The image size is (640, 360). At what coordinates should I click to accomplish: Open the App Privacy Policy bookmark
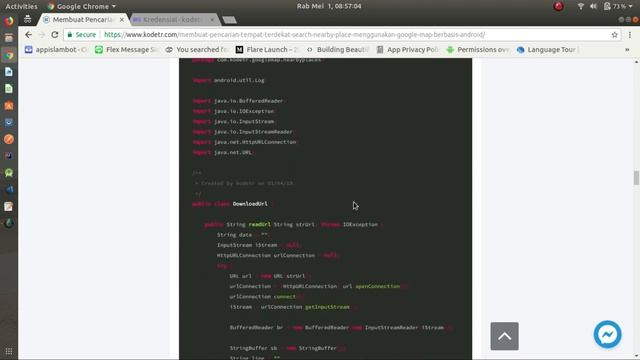[x=408, y=49]
